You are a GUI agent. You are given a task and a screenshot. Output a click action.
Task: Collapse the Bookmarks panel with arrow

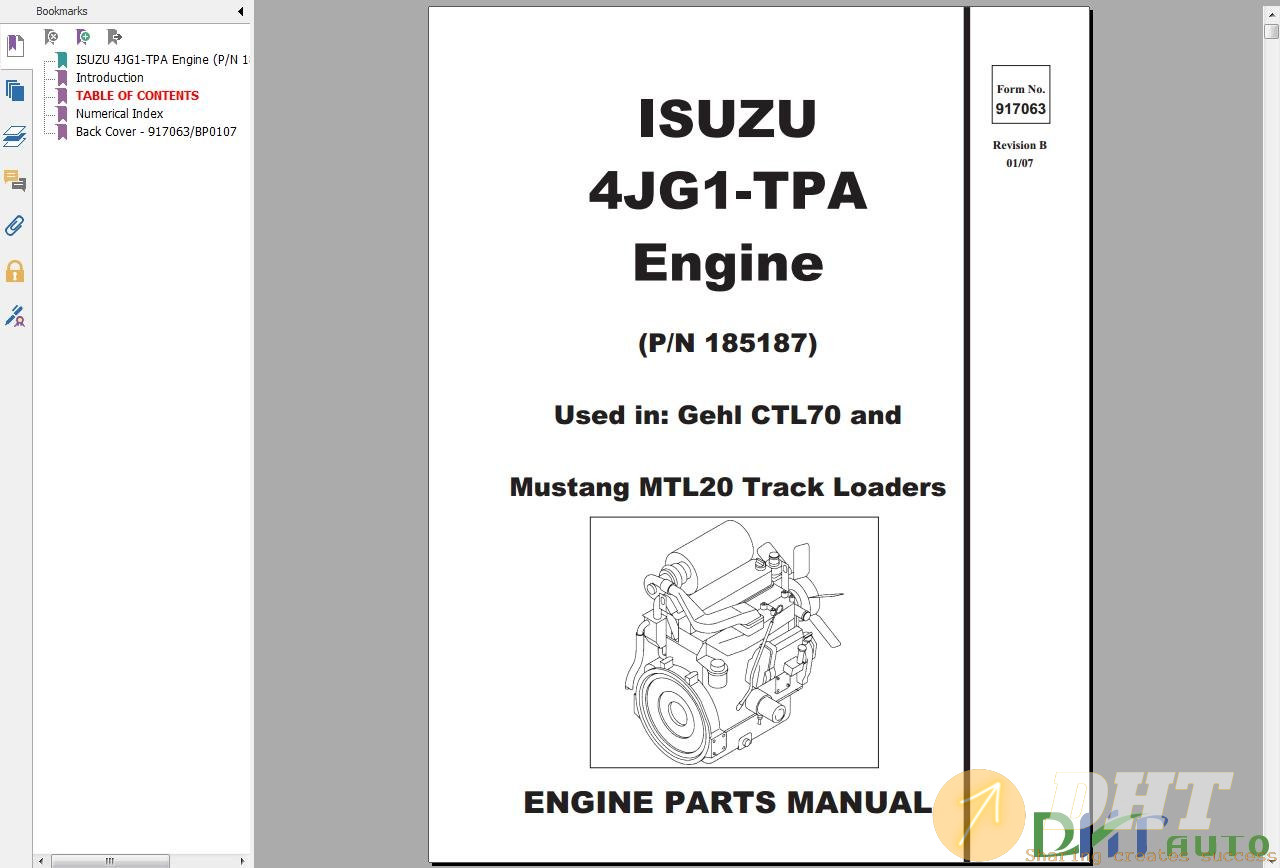[240, 11]
